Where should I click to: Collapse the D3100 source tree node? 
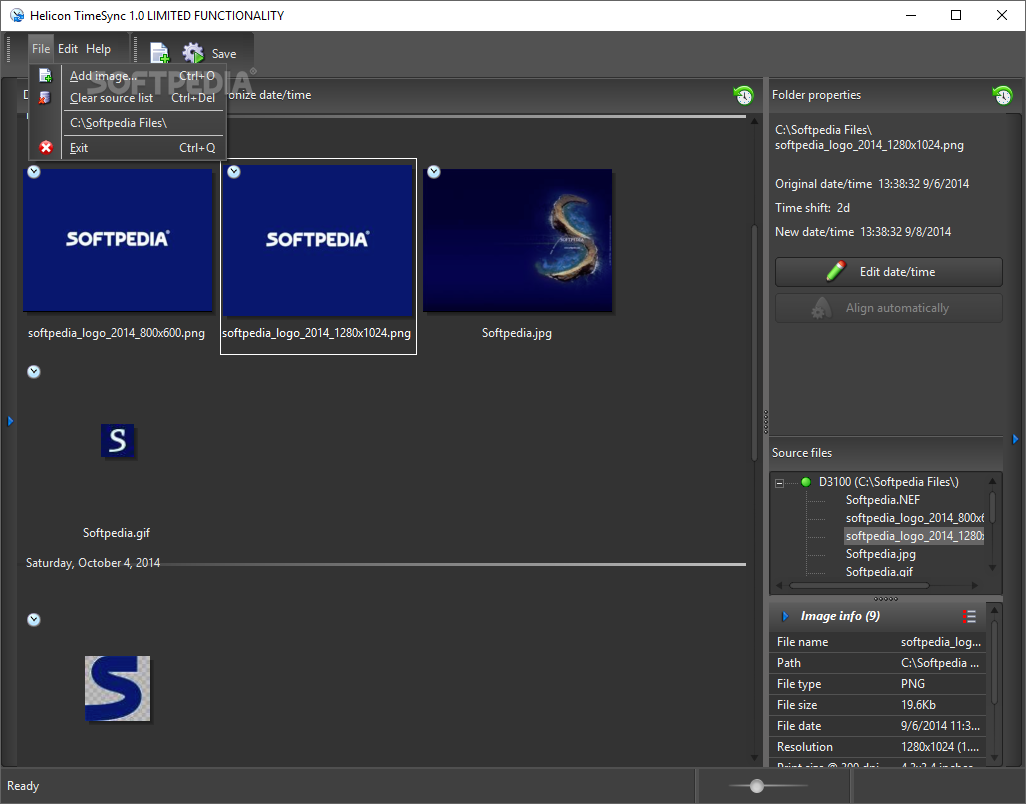click(x=779, y=483)
